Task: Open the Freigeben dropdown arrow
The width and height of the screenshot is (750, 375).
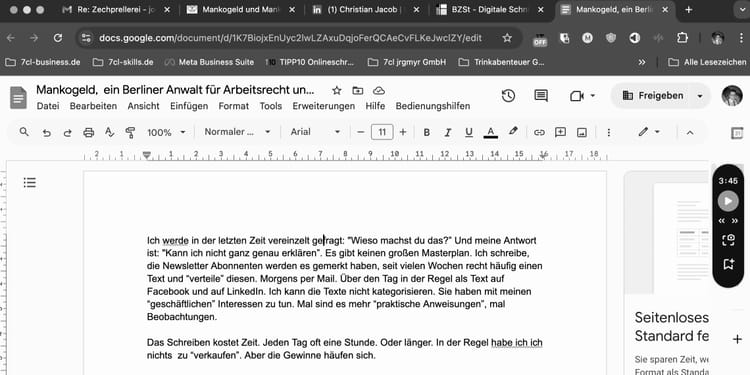Action: point(700,96)
